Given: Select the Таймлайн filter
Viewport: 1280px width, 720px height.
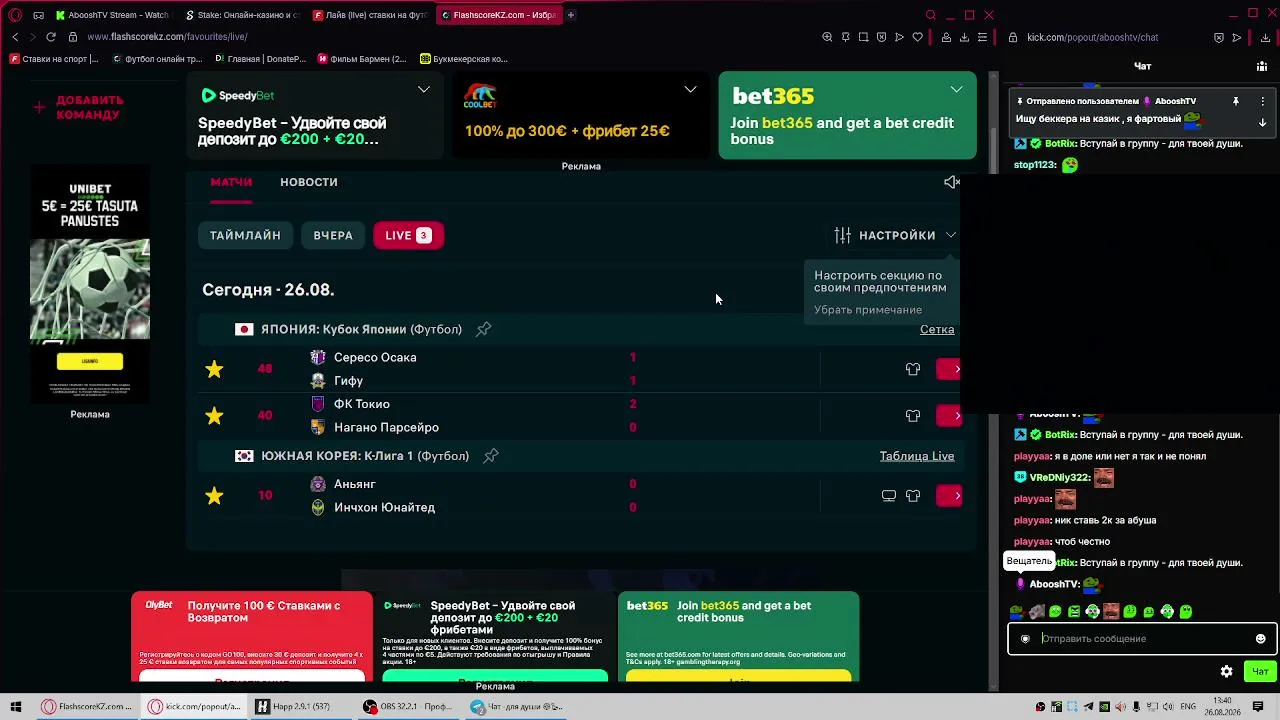Looking at the screenshot, I should [x=245, y=235].
